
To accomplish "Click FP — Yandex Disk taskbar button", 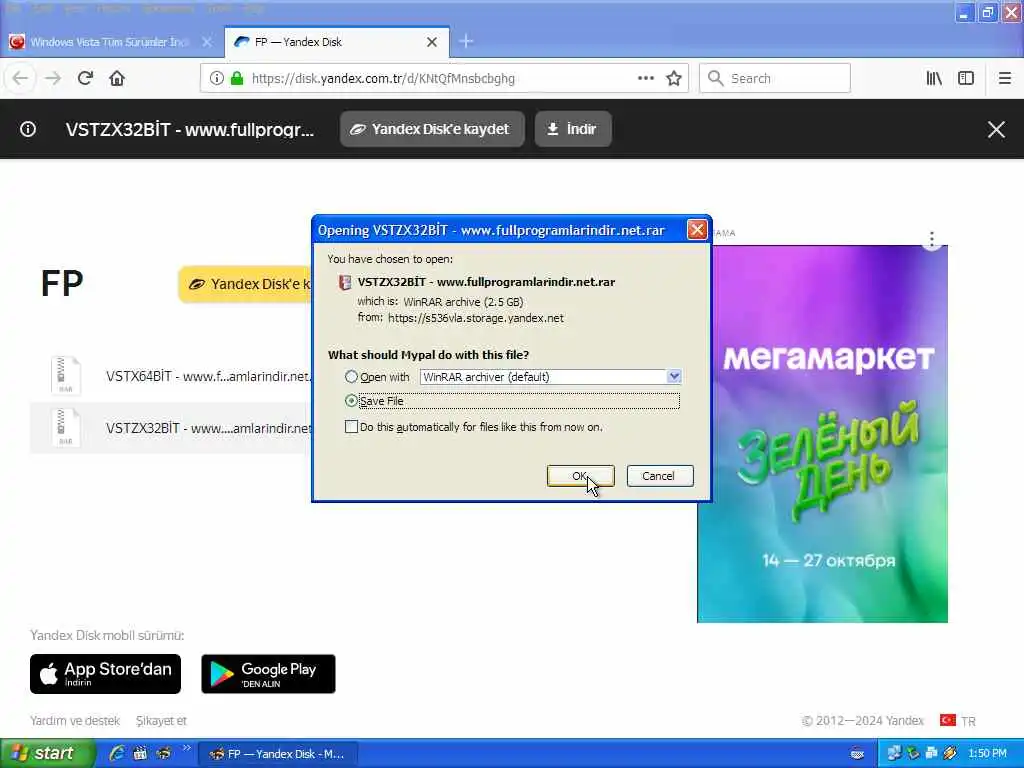I will click(278, 754).
